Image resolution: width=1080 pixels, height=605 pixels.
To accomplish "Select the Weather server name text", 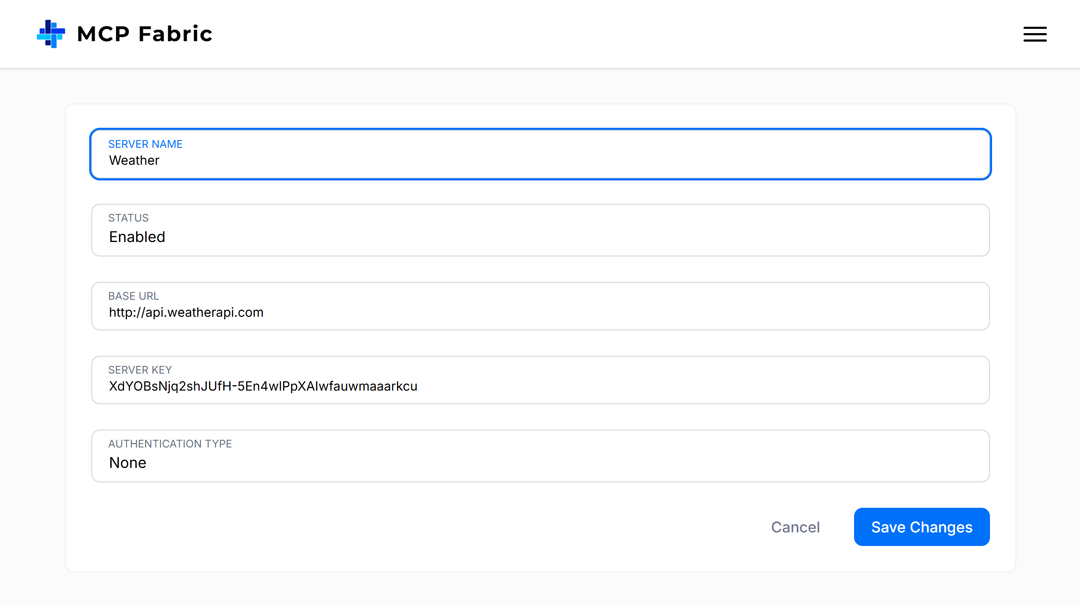I will 131,160.
